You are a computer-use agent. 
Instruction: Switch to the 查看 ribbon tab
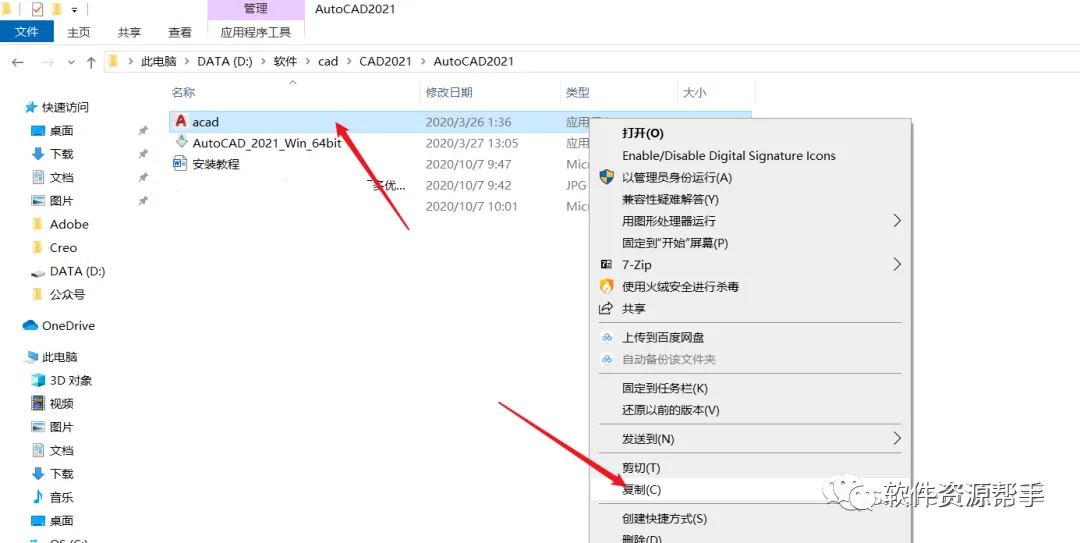click(180, 32)
